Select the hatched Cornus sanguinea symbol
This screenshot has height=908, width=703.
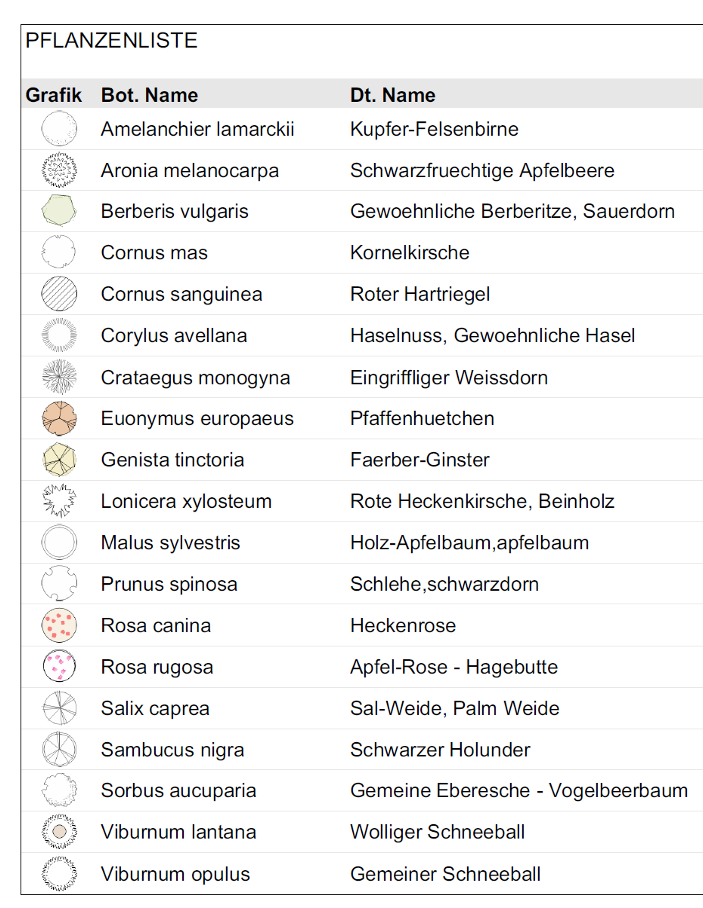click(x=59, y=294)
